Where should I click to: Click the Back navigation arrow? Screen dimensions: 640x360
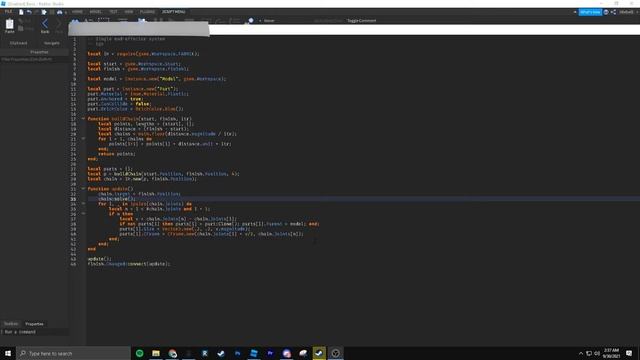coord(45,25)
